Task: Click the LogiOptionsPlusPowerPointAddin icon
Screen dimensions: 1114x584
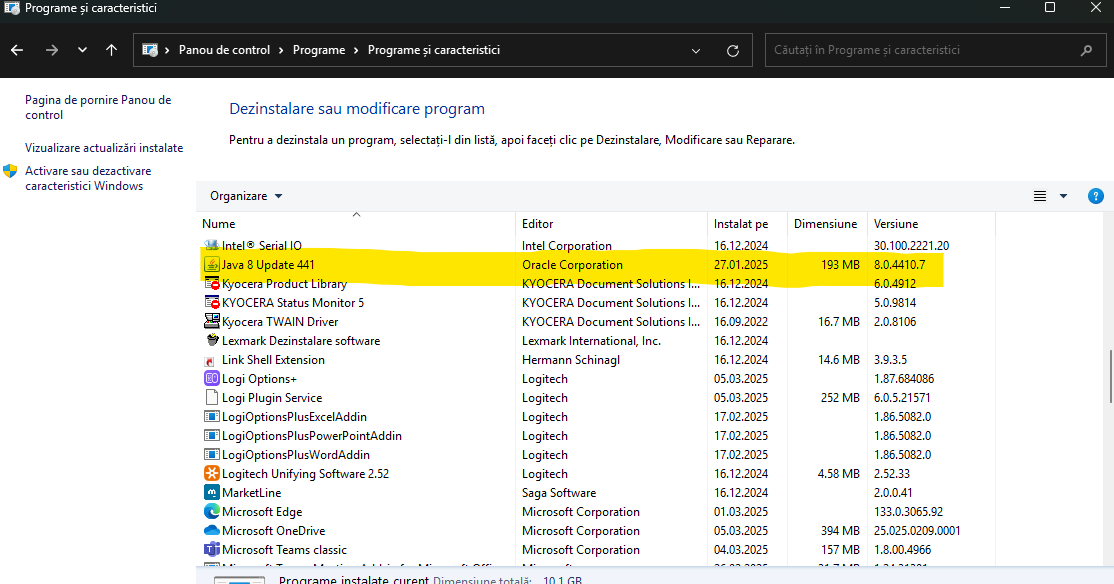Action: (x=212, y=436)
